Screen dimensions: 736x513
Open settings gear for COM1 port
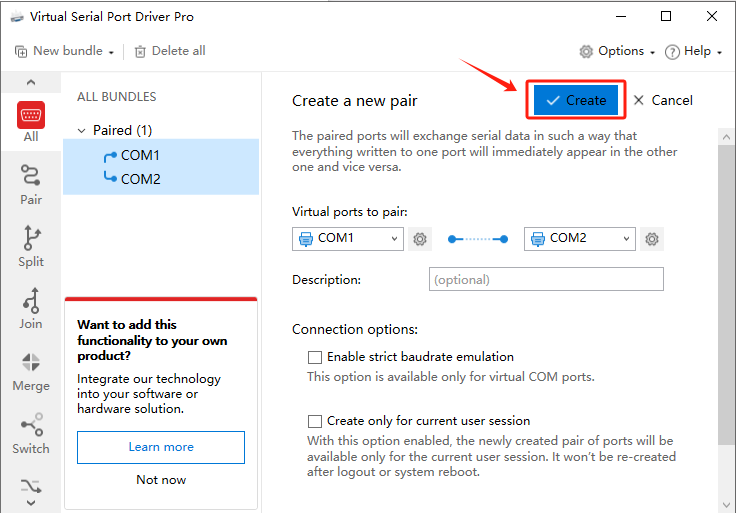[420, 239]
